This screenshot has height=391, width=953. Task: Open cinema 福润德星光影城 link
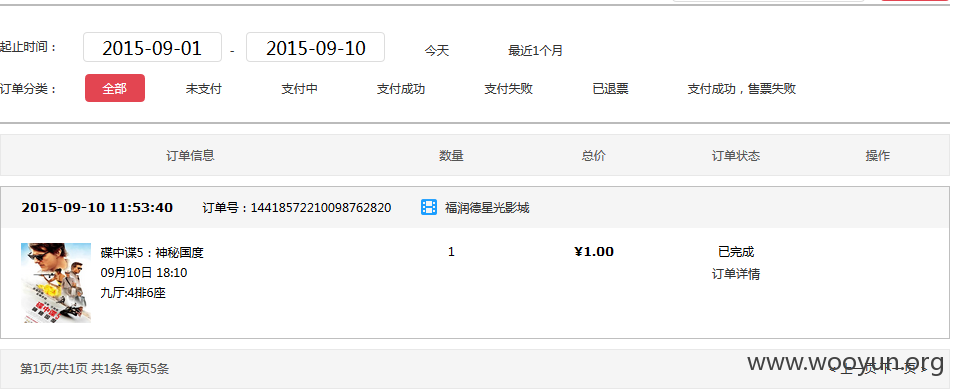(487, 208)
